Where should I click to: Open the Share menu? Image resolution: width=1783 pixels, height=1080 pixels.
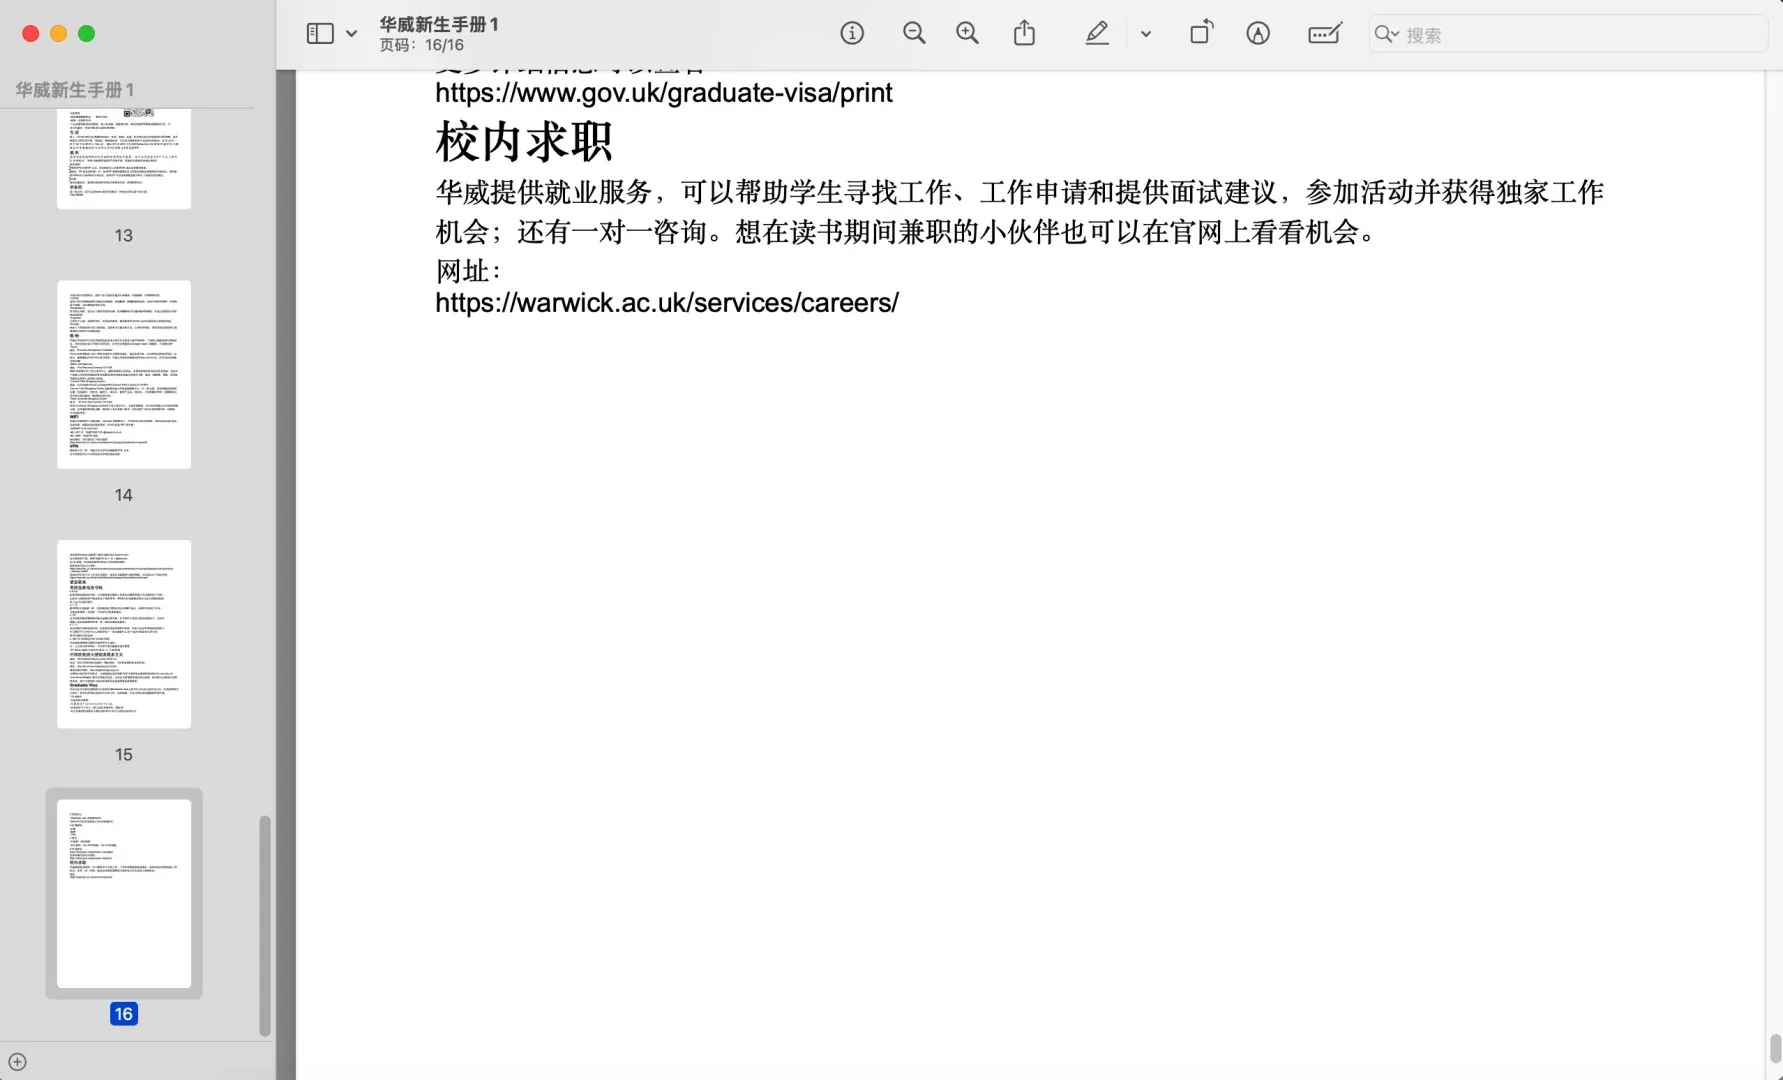click(x=1024, y=34)
